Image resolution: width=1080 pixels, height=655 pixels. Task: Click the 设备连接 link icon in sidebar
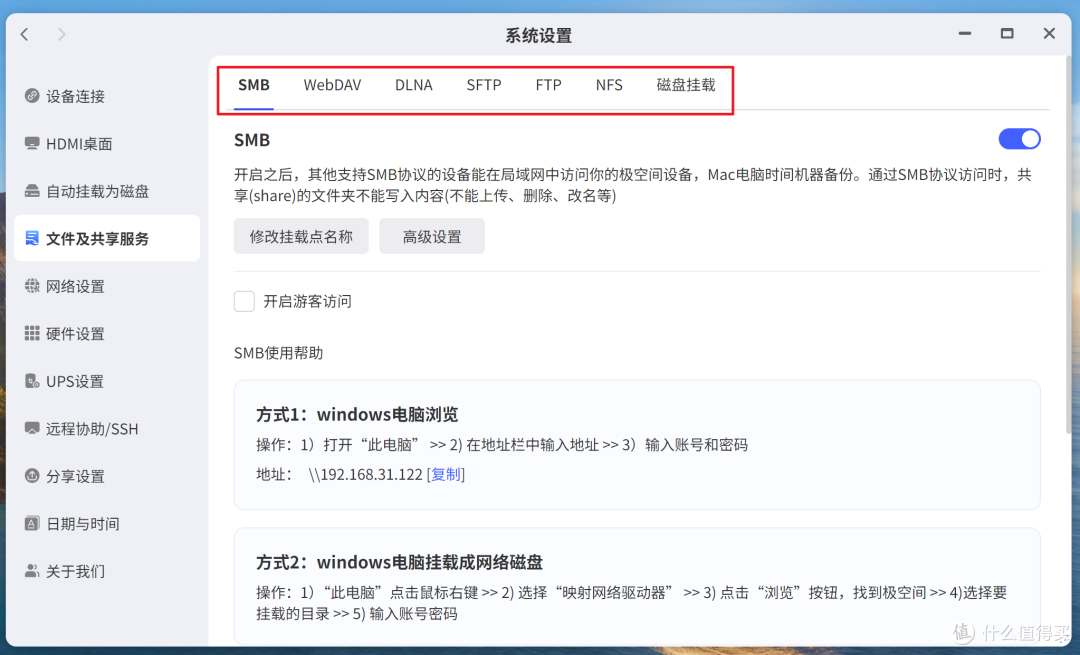tap(32, 96)
